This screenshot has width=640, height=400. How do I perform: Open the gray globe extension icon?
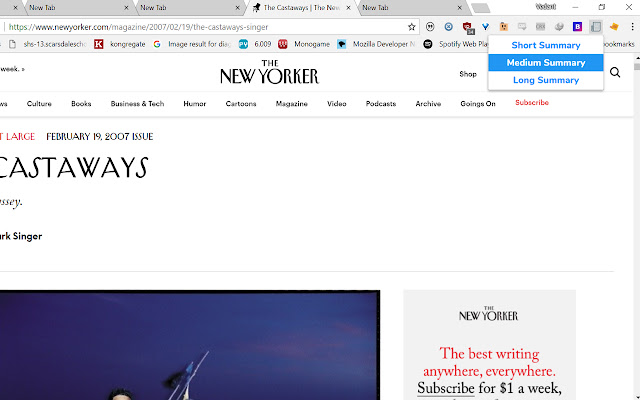click(x=559, y=27)
